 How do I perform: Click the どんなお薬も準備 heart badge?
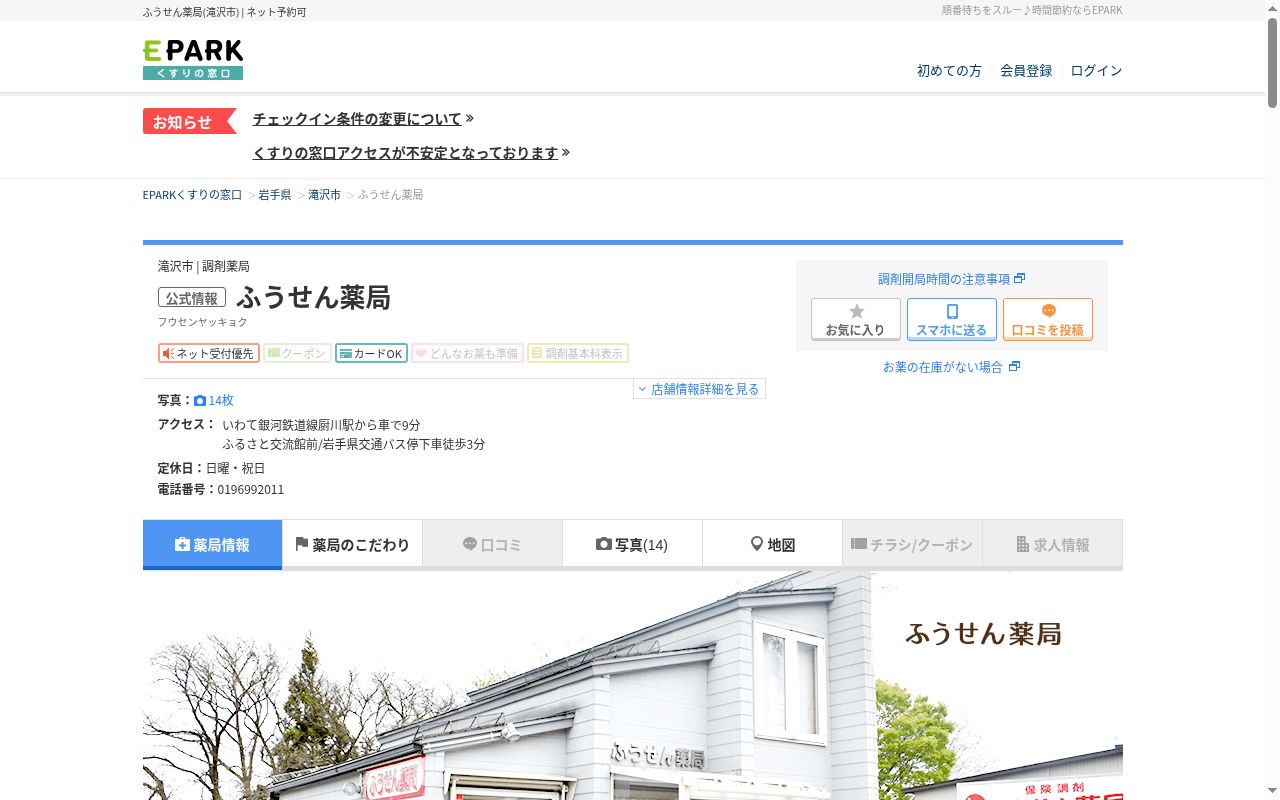point(468,353)
